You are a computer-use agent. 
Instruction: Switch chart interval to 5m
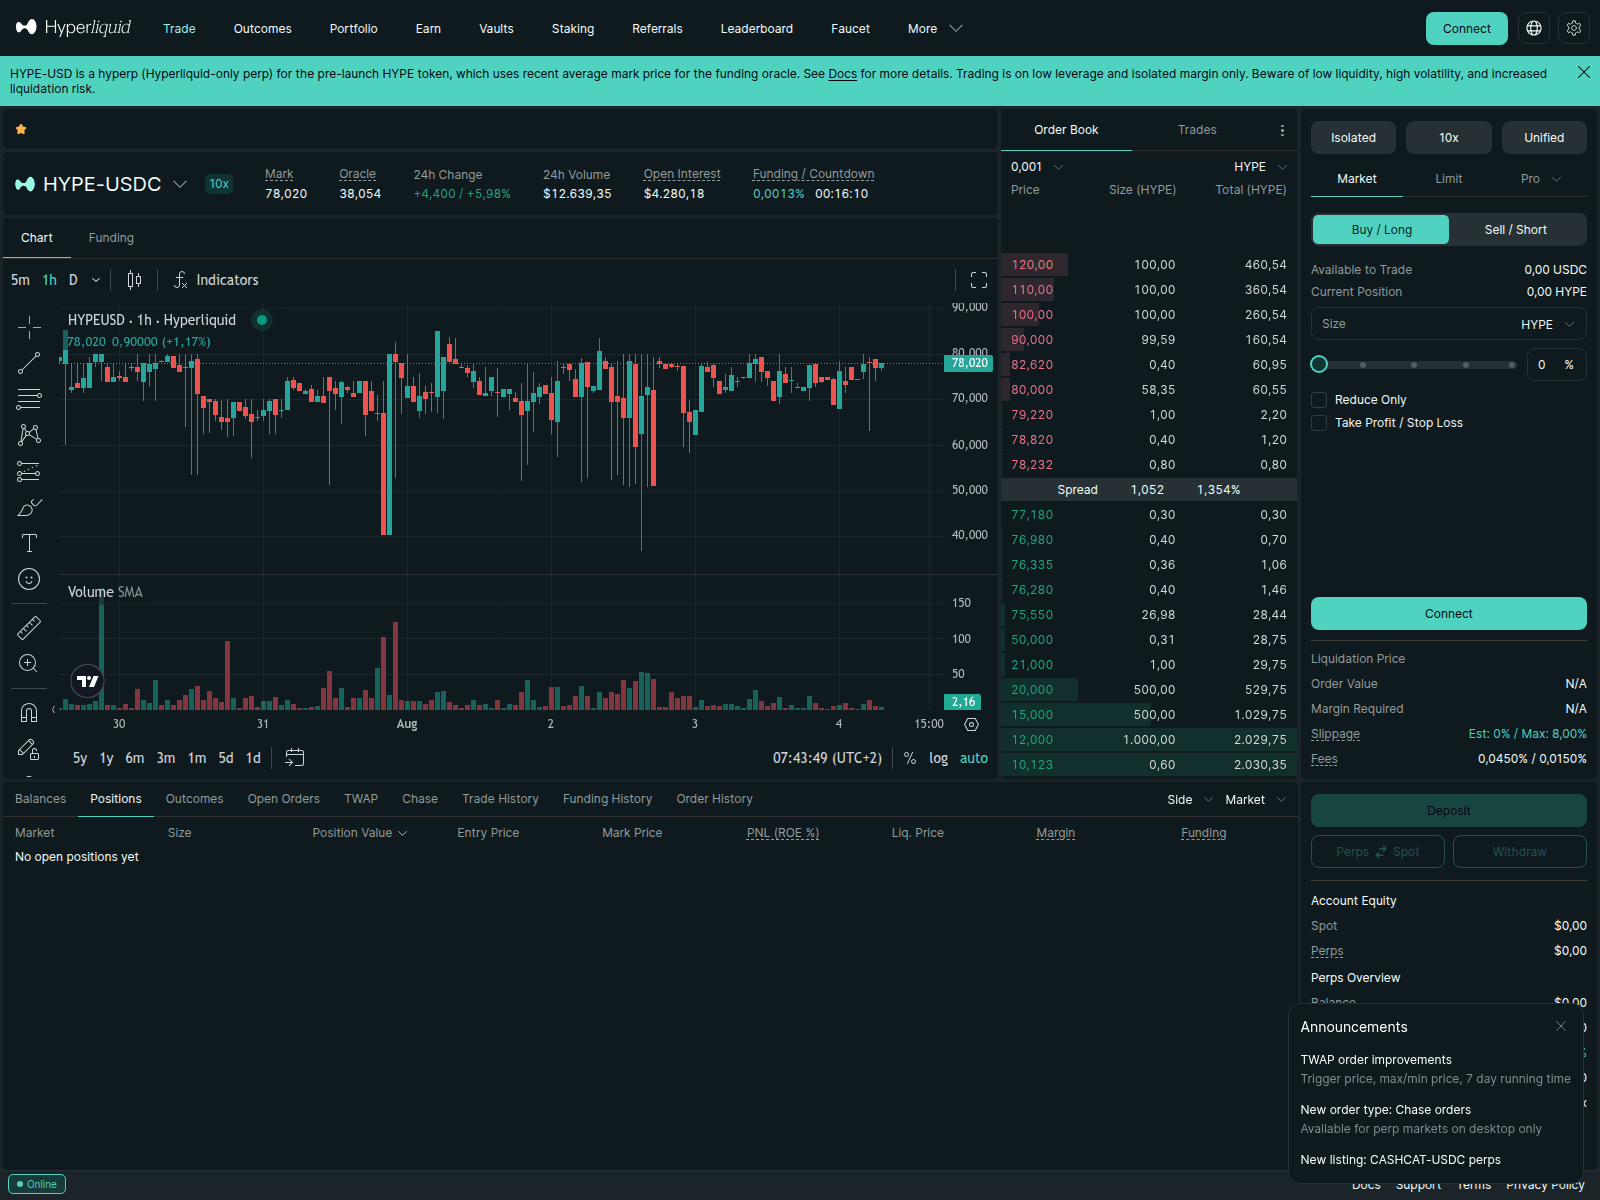tap(20, 280)
